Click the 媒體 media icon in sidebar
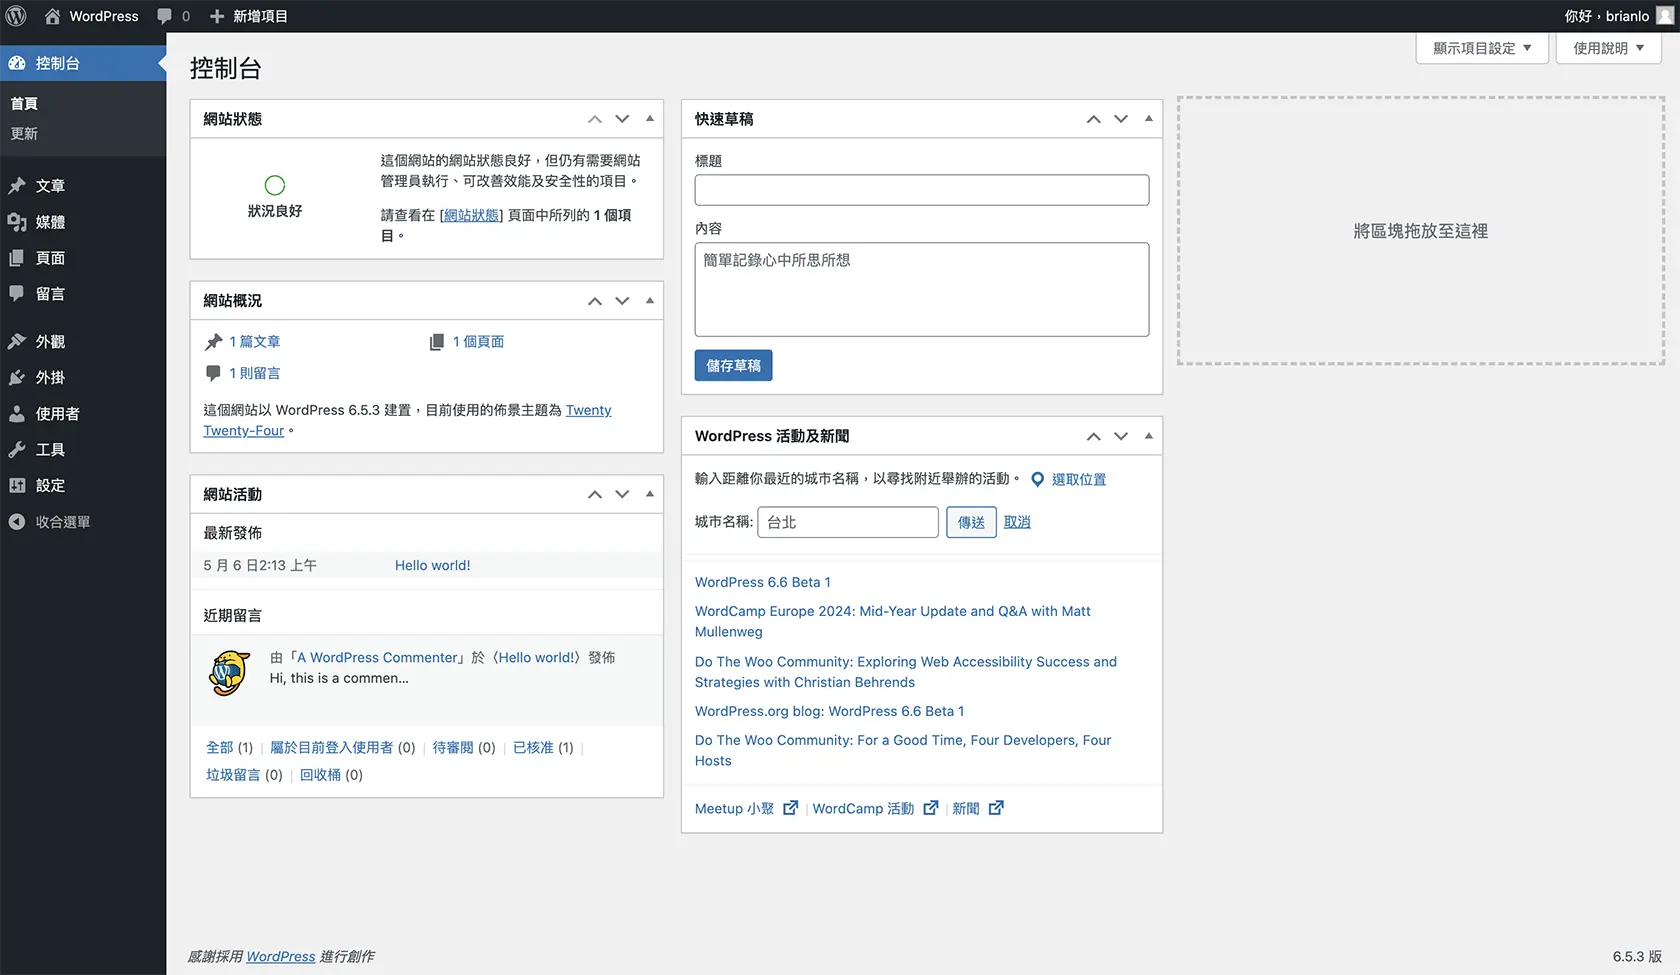This screenshot has height=975, width=1680. [17, 222]
